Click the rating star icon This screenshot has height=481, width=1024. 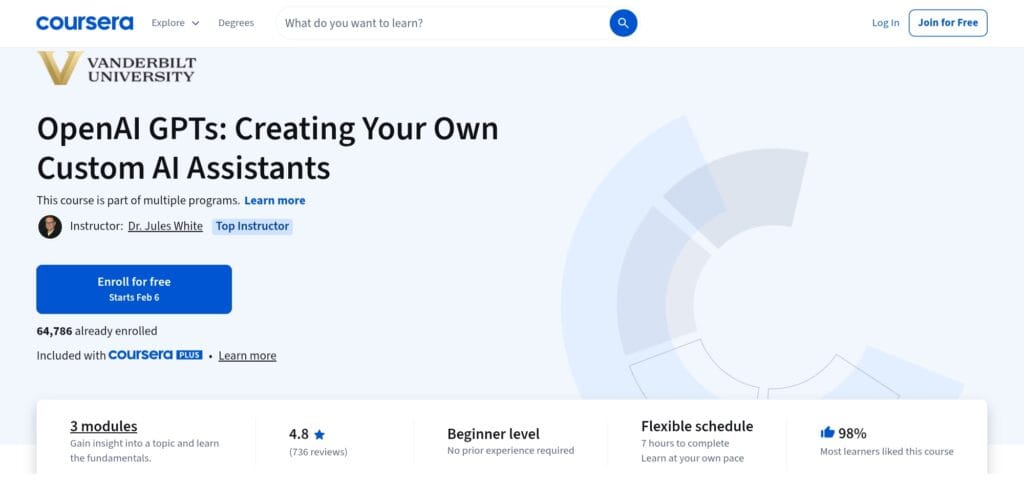coord(319,434)
